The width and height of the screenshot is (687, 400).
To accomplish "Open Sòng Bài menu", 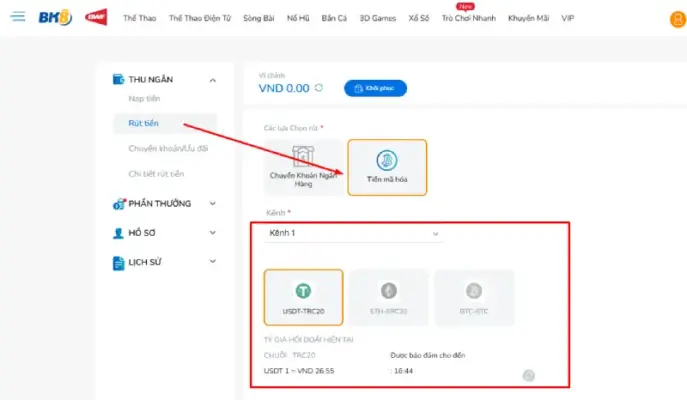I will 259,18.
